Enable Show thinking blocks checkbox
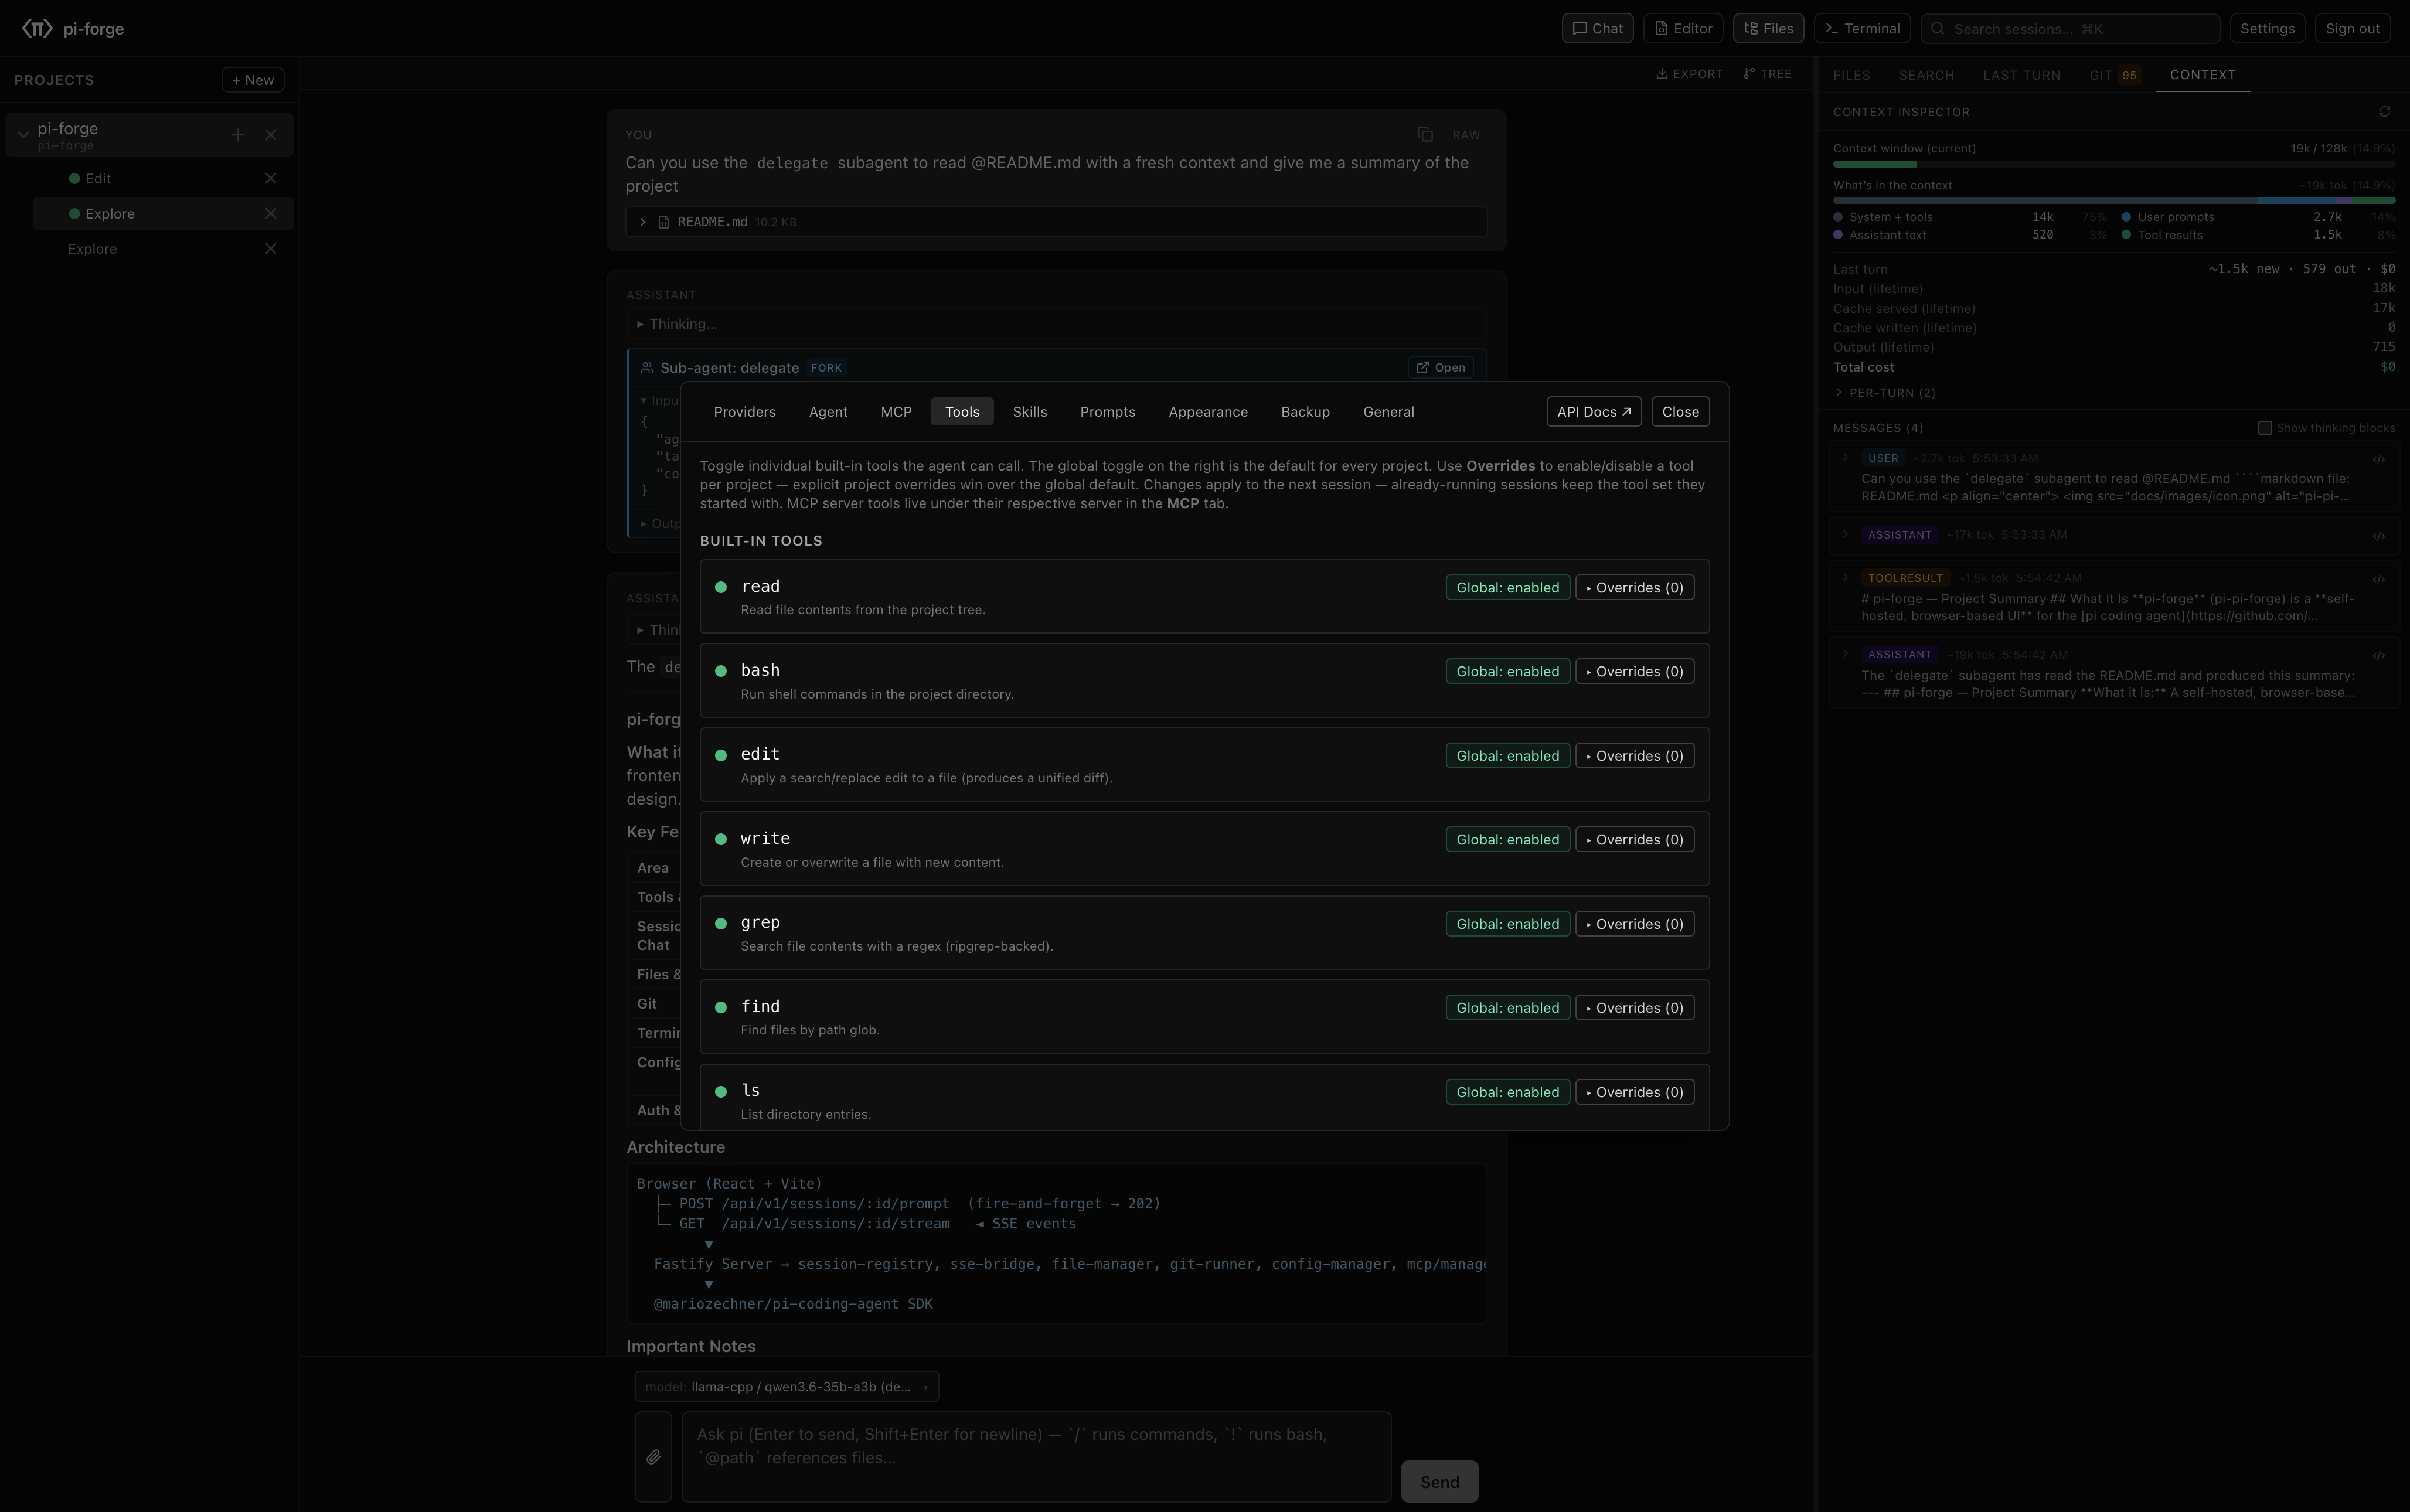The height and width of the screenshot is (1512, 2410). click(x=2265, y=428)
